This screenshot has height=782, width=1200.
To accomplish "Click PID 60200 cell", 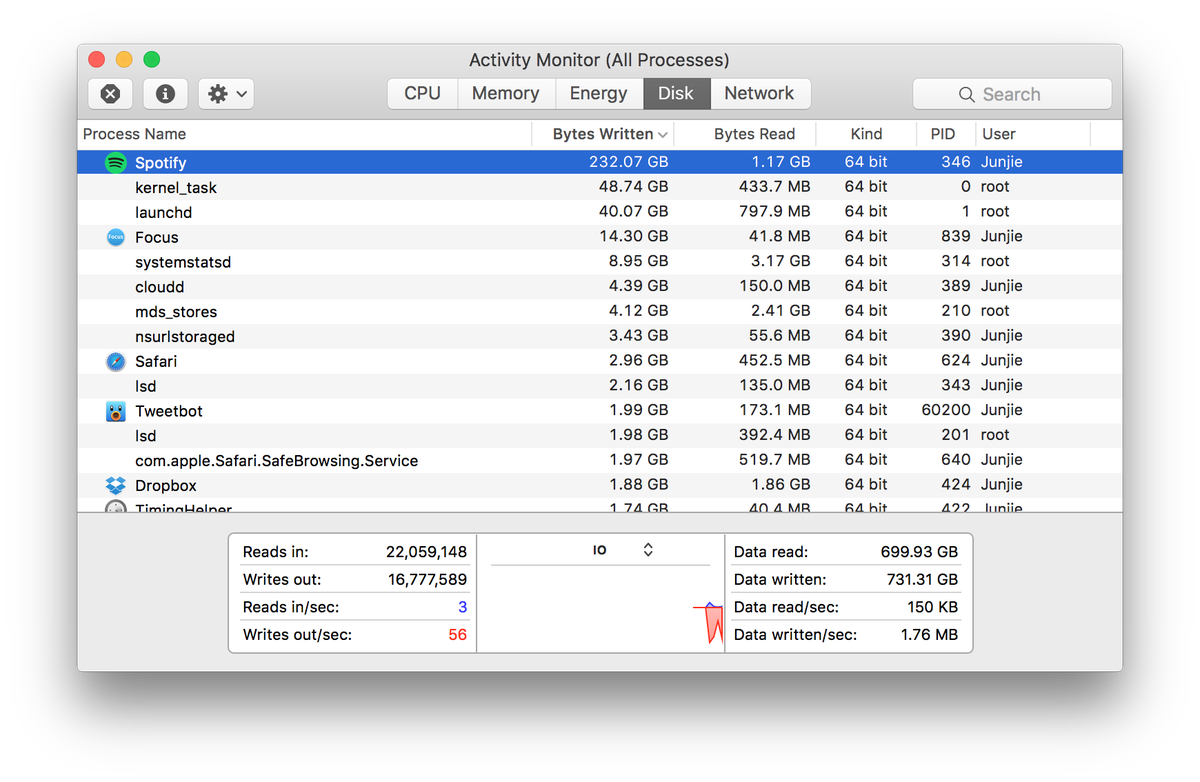I will click(946, 410).
